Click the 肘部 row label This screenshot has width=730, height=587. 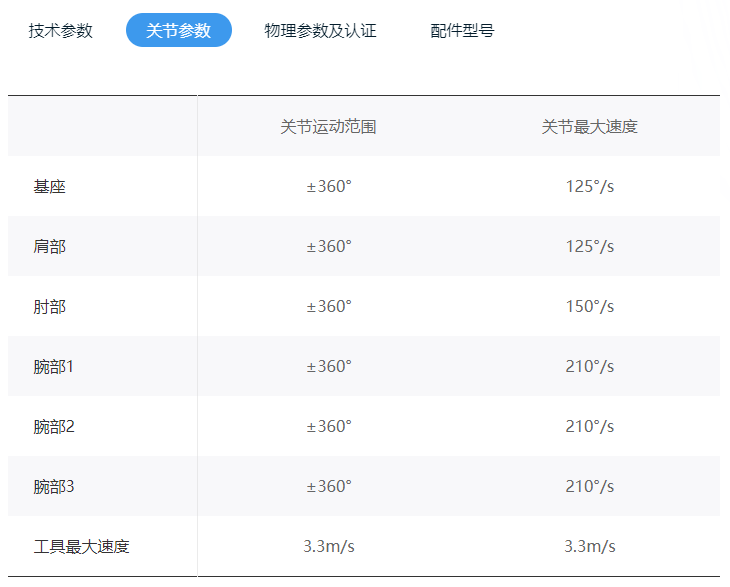[49, 307]
